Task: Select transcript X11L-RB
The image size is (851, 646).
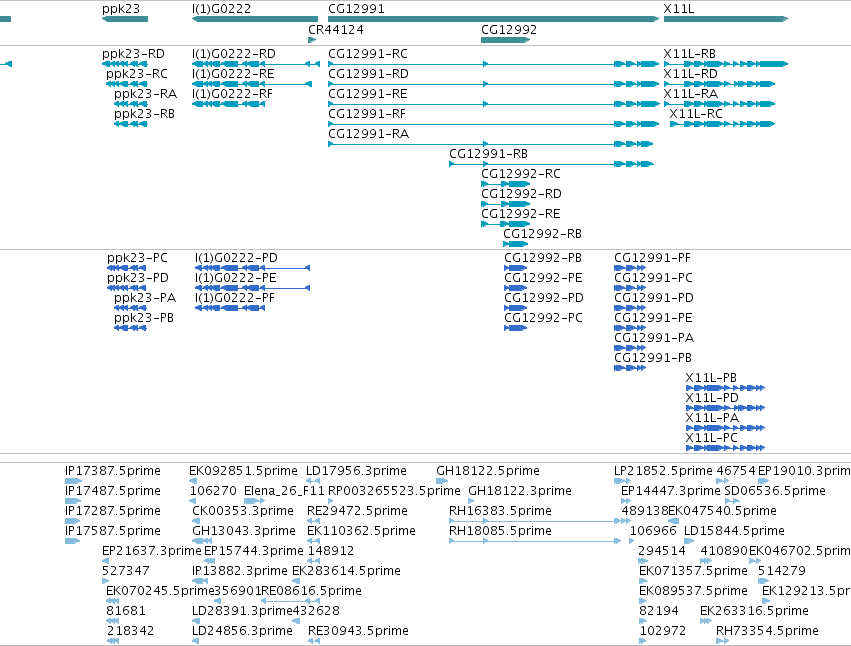Action: 726,64
